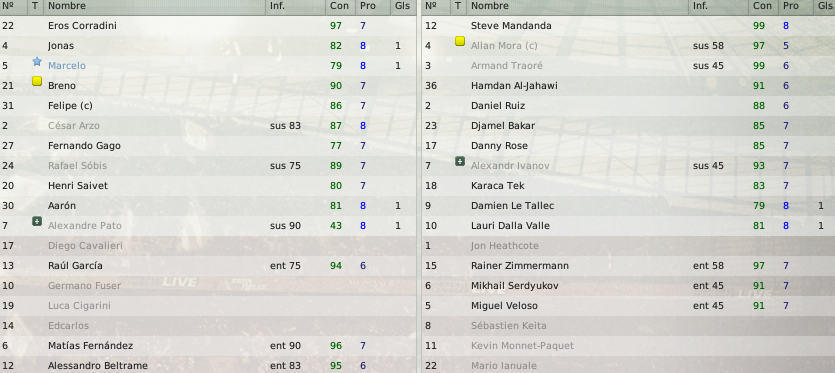Click the blue star icon beside Marcelo

click(x=37, y=62)
